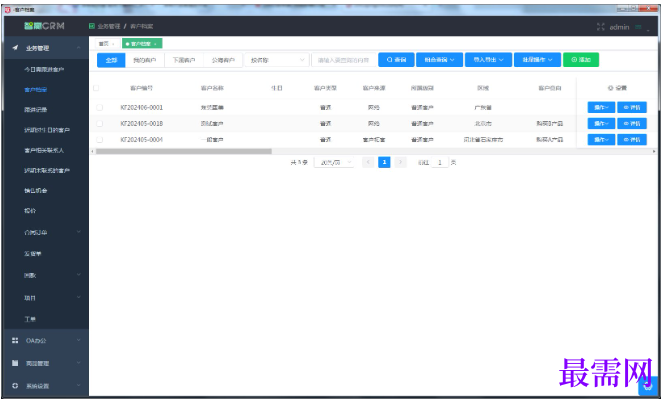Select page 1 in pagination
671x404 pixels.
click(384, 162)
